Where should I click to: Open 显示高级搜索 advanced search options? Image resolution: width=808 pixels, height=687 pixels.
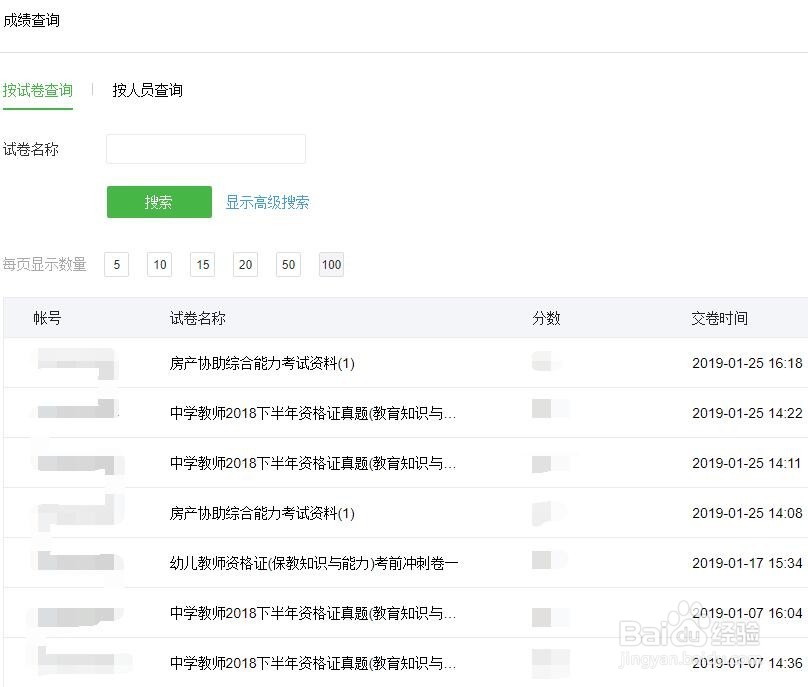point(266,201)
